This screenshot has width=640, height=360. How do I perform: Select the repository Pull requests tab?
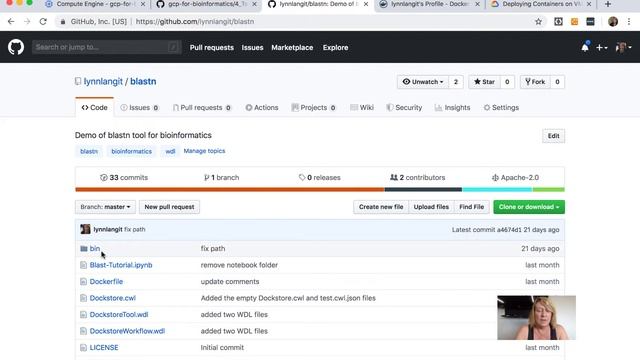click(x=202, y=108)
